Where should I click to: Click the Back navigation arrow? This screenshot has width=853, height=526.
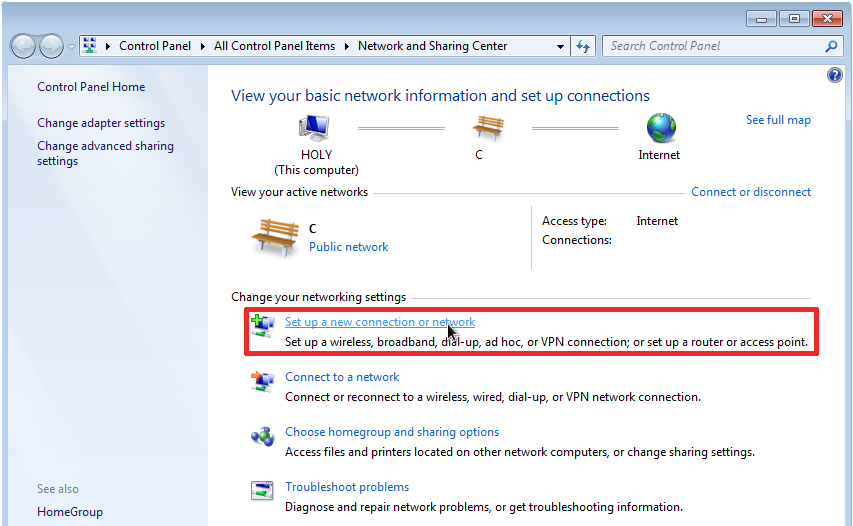click(23, 47)
